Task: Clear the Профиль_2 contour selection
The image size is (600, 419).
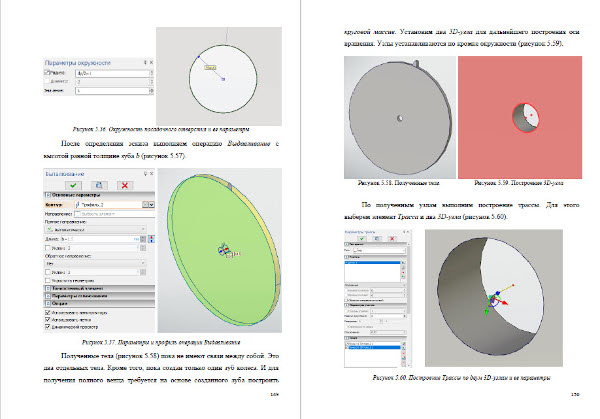Action: (x=145, y=205)
